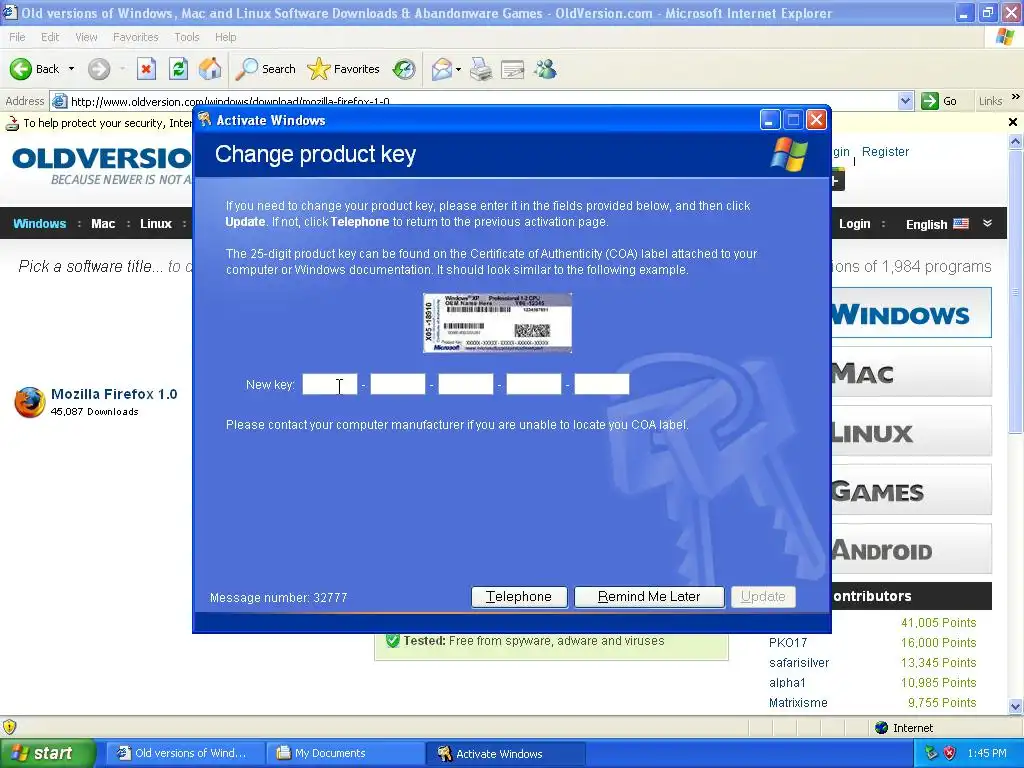Select Linux in site navigation bar
The image size is (1024, 768).
155,223
